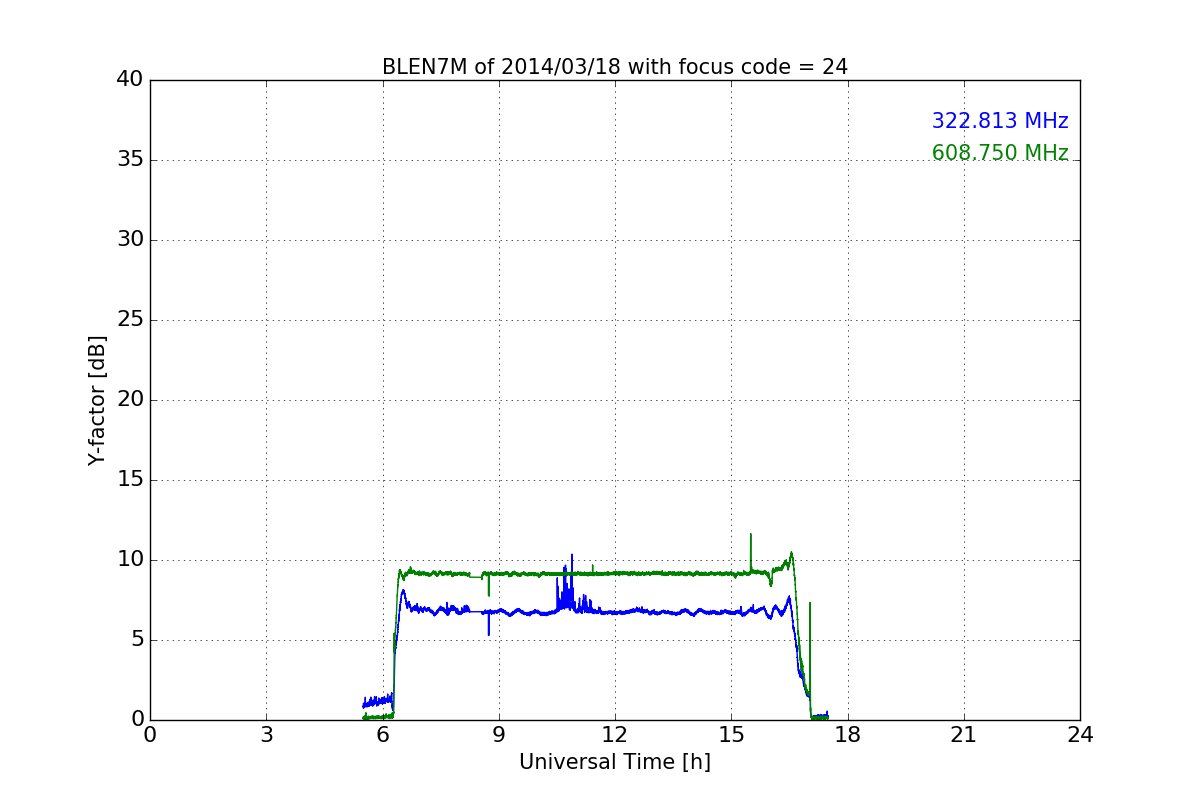Click the y-axis tick label 25
The height and width of the screenshot is (800, 1200).
[130, 320]
